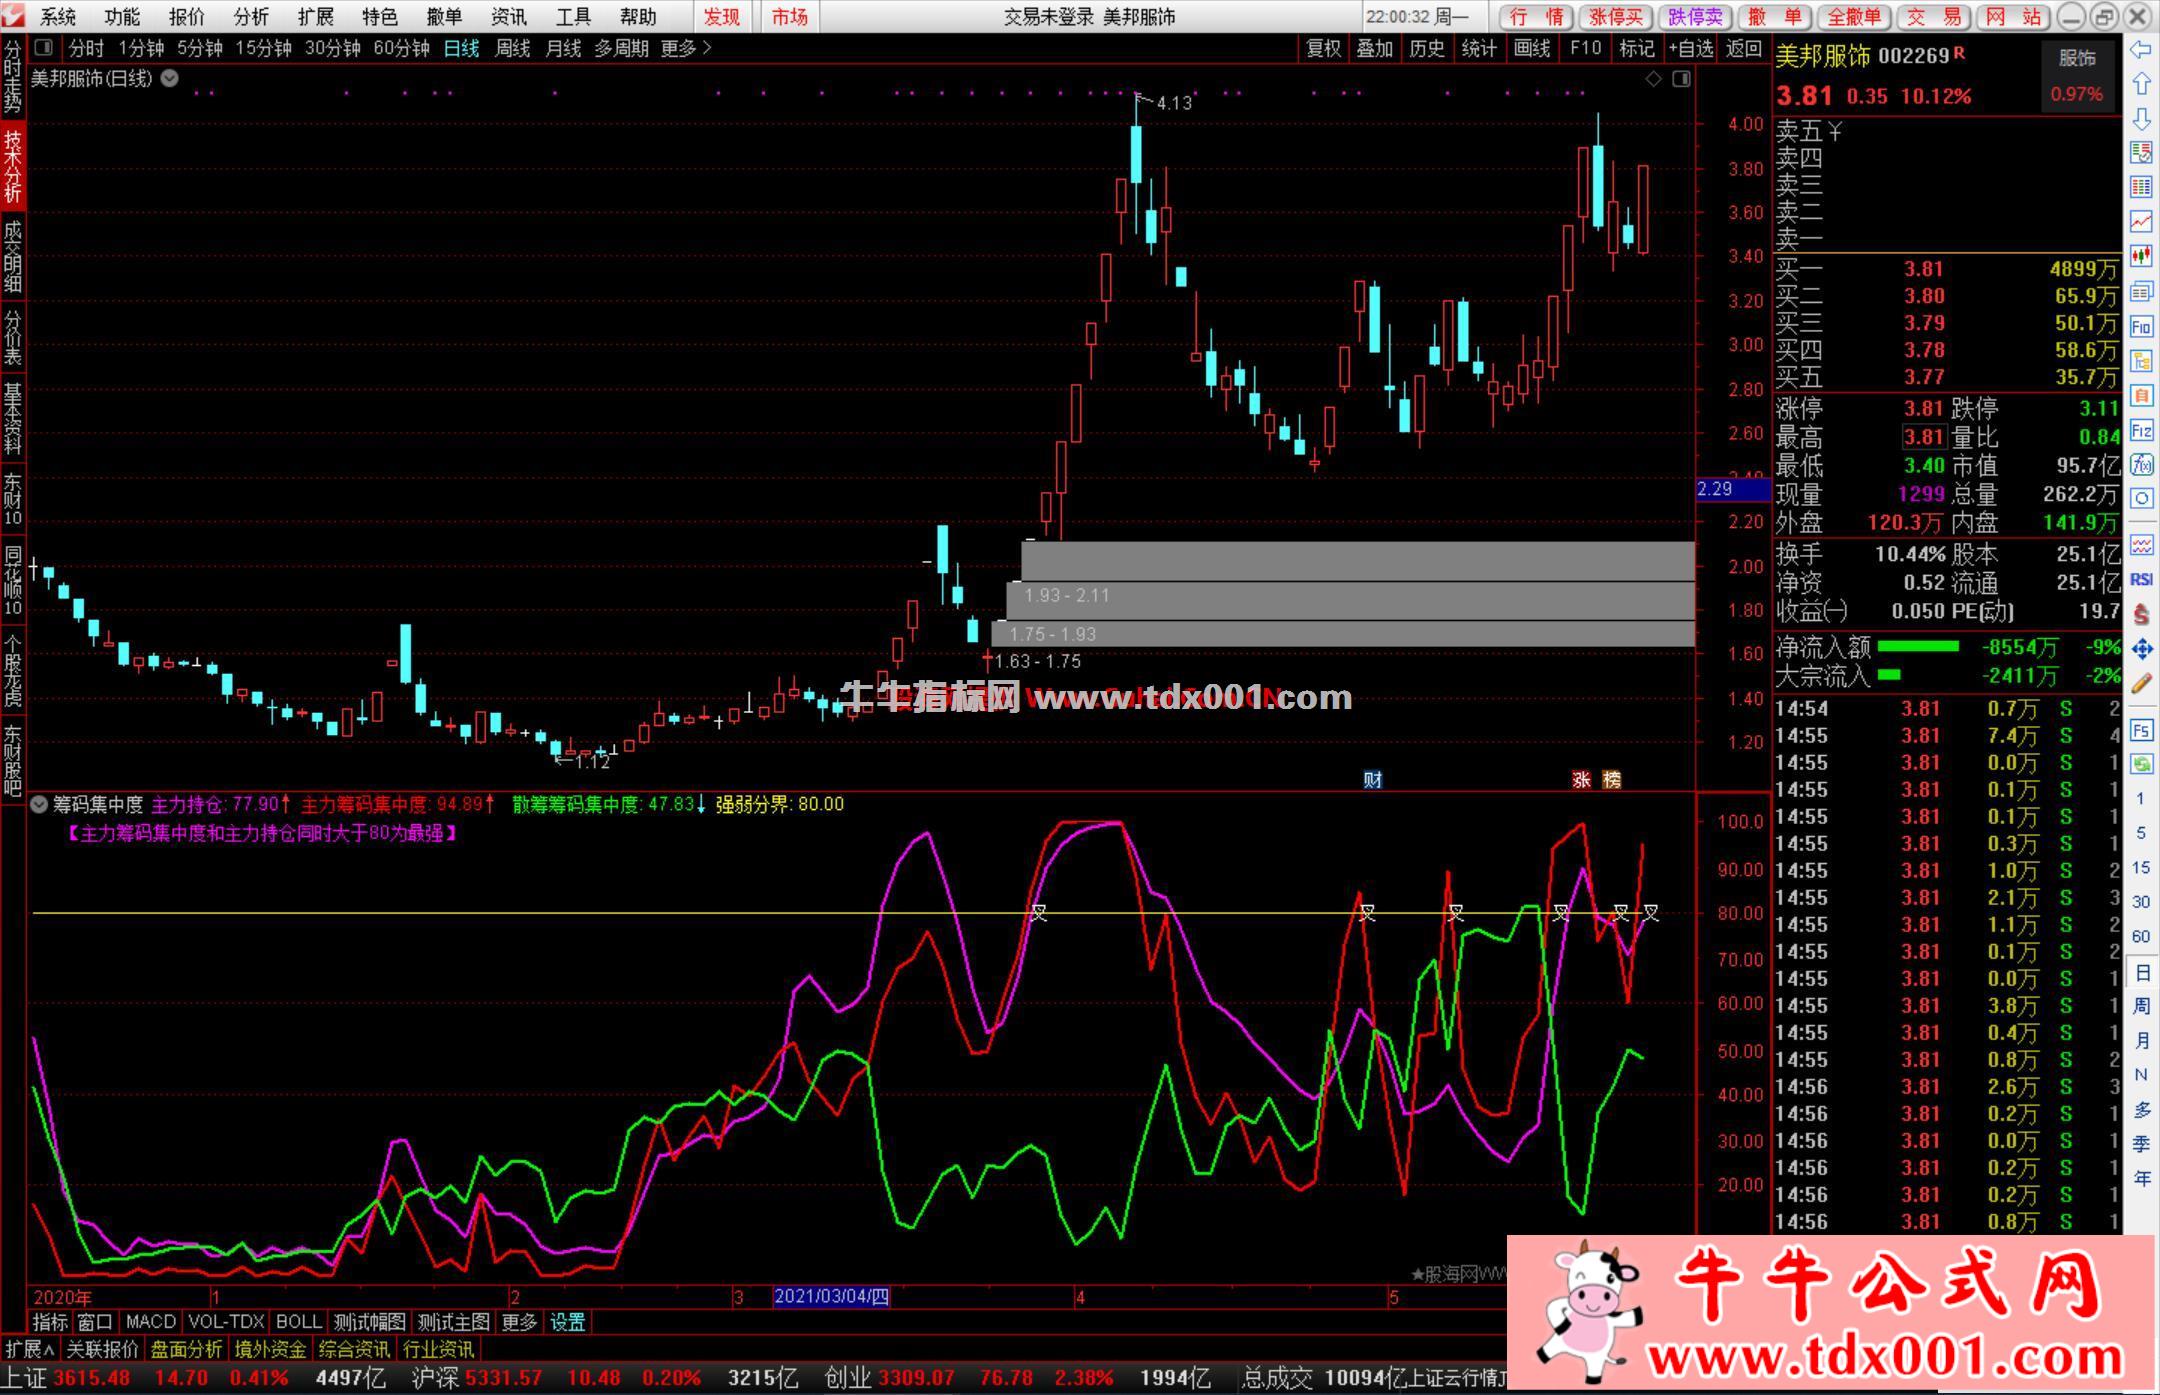
Task: Open the 特色 menu
Action: pos(379,17)
